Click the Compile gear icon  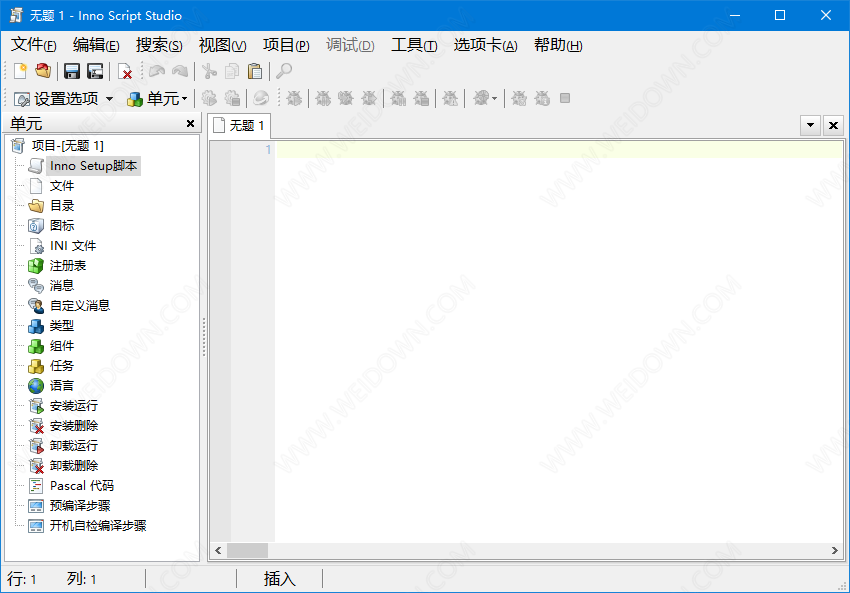tap(209, 98)
